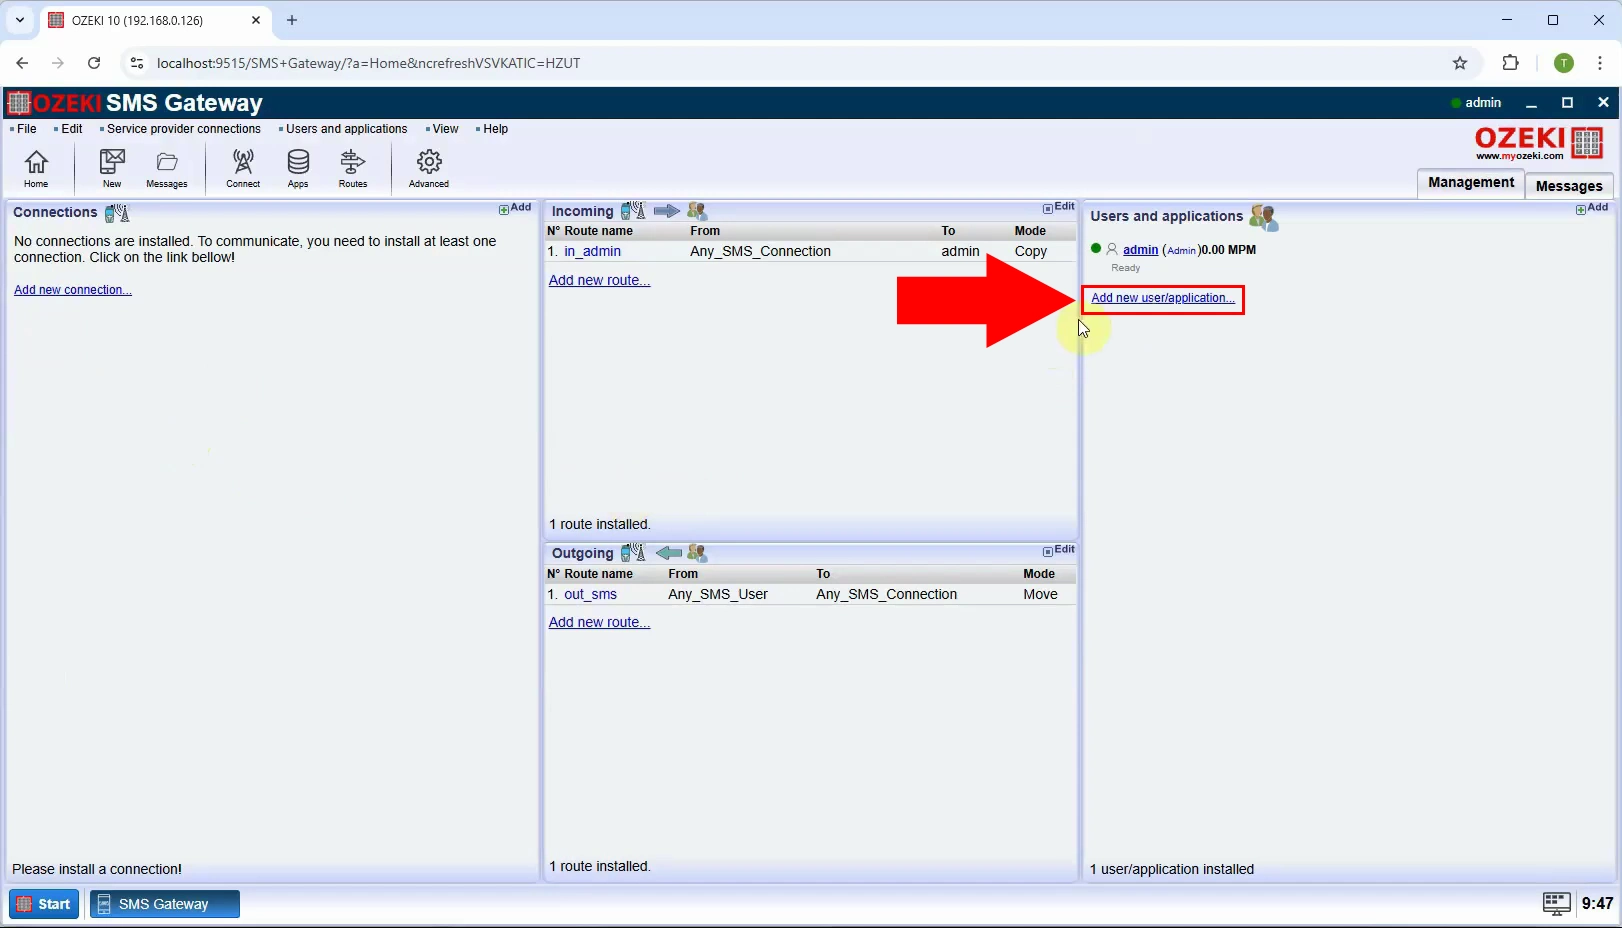Open the Messages folder toolbar icon
1622x928 pixels.
167,168
